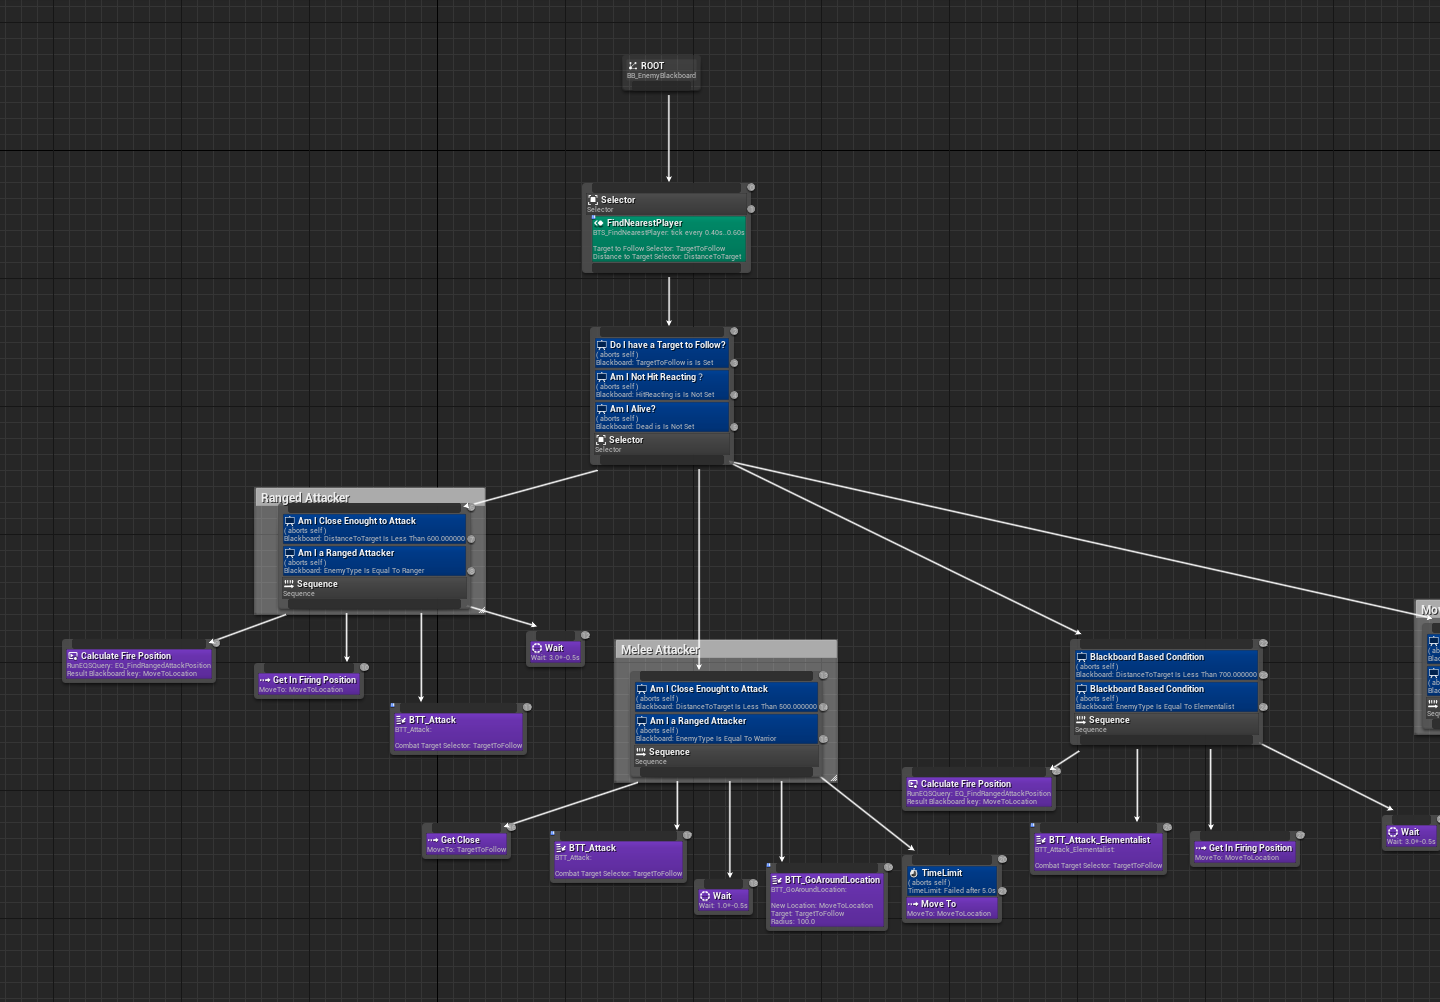Select the 'Do I have a Target to Follow?' decorator

pyautogui.click(x=662, y=353)
